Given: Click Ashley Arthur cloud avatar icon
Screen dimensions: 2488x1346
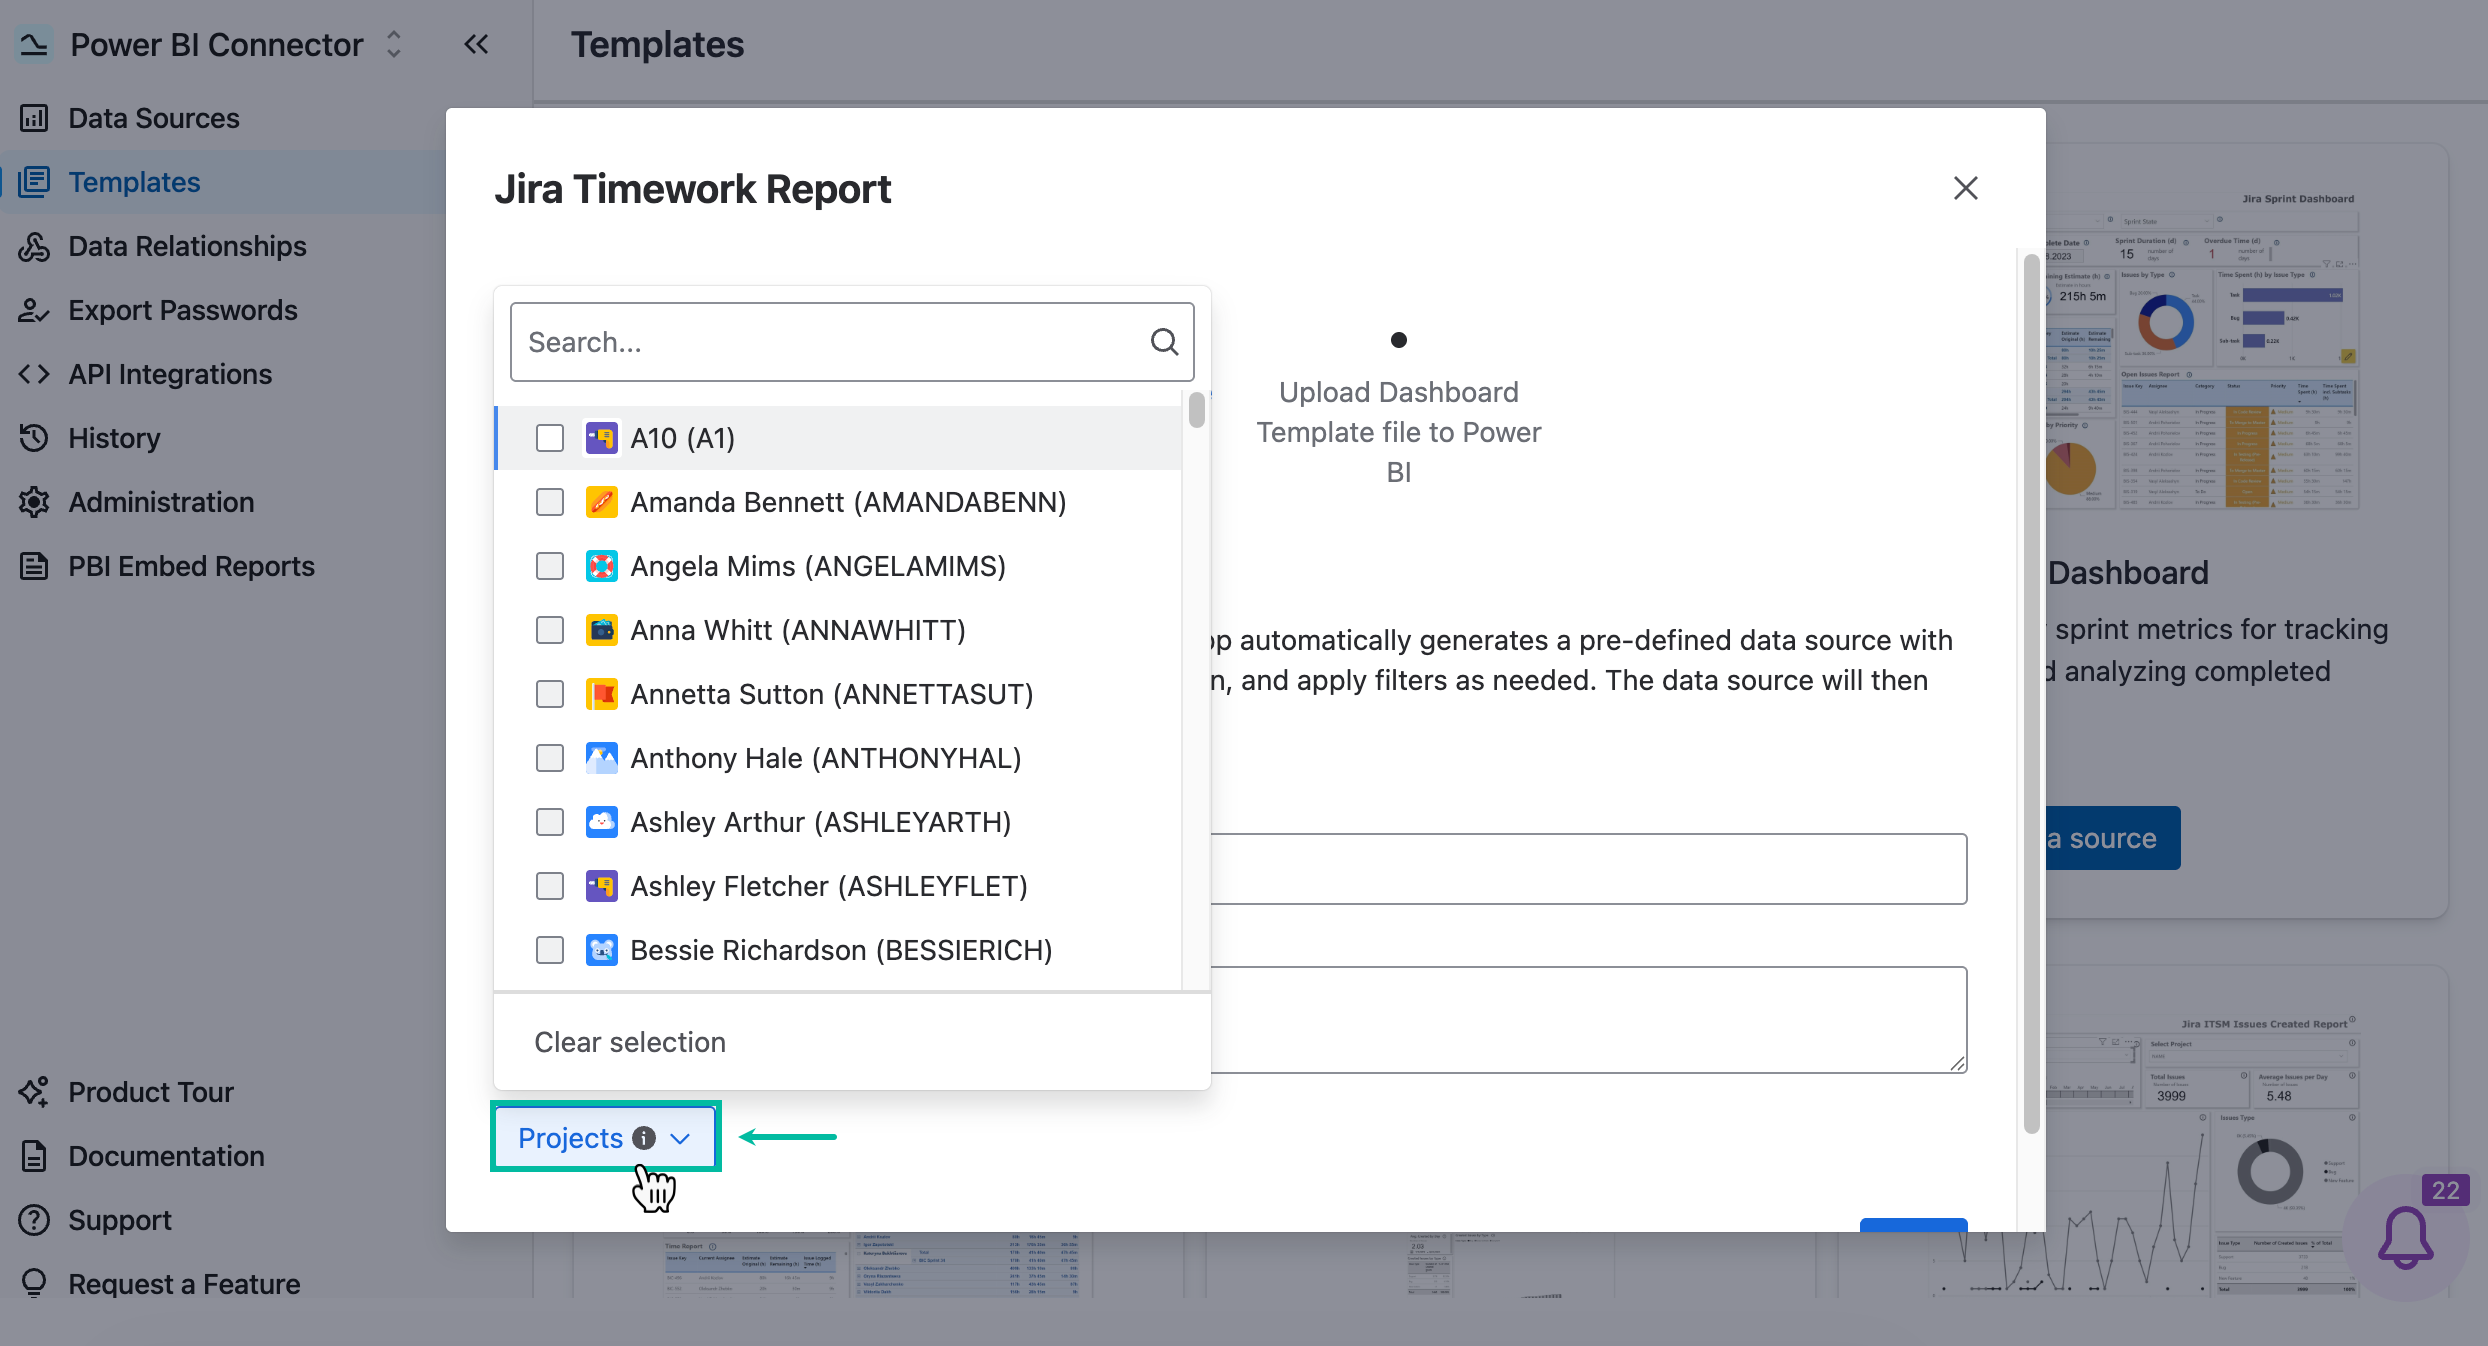Looking at the screenshot, I should coord(601,822).
